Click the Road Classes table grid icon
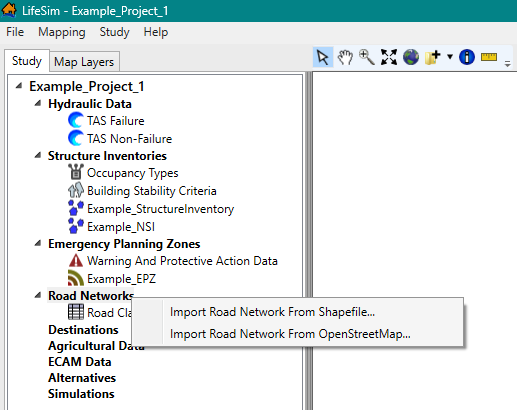Image resolution: width=517 pixels, height=410 pixels. pos(76,312)
